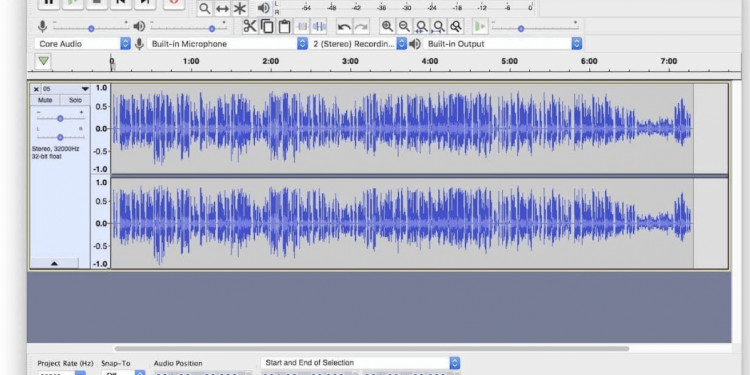Select the Zoom tool magnifier
This screenshot has width=750, height=375.
[205, 8]
